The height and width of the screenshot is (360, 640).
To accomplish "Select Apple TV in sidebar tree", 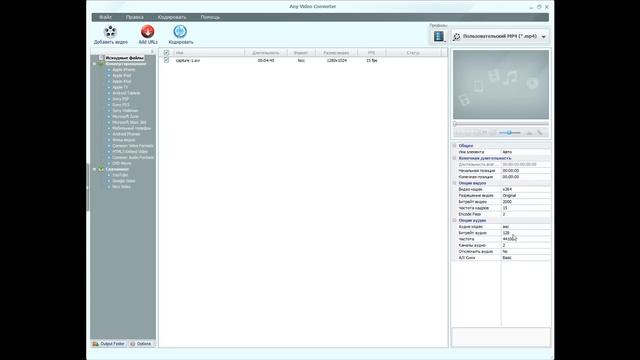I will 120,87.
